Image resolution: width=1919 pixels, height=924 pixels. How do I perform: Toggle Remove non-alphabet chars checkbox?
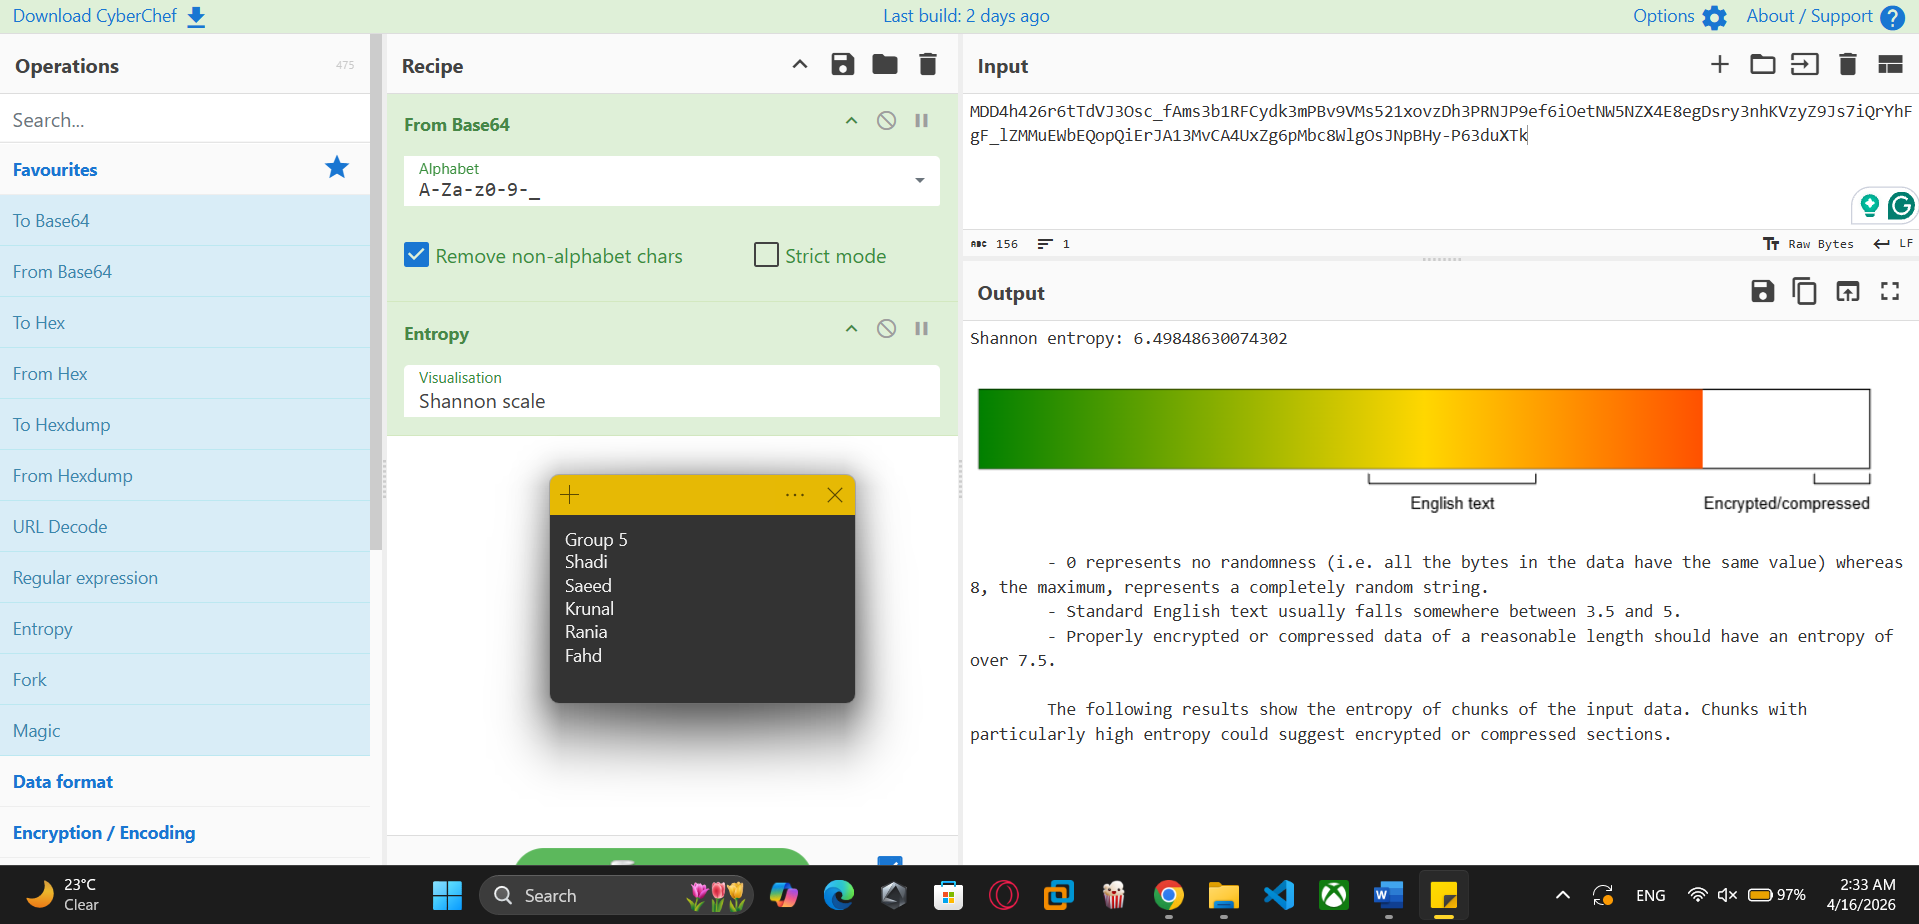tap(417, 255)
